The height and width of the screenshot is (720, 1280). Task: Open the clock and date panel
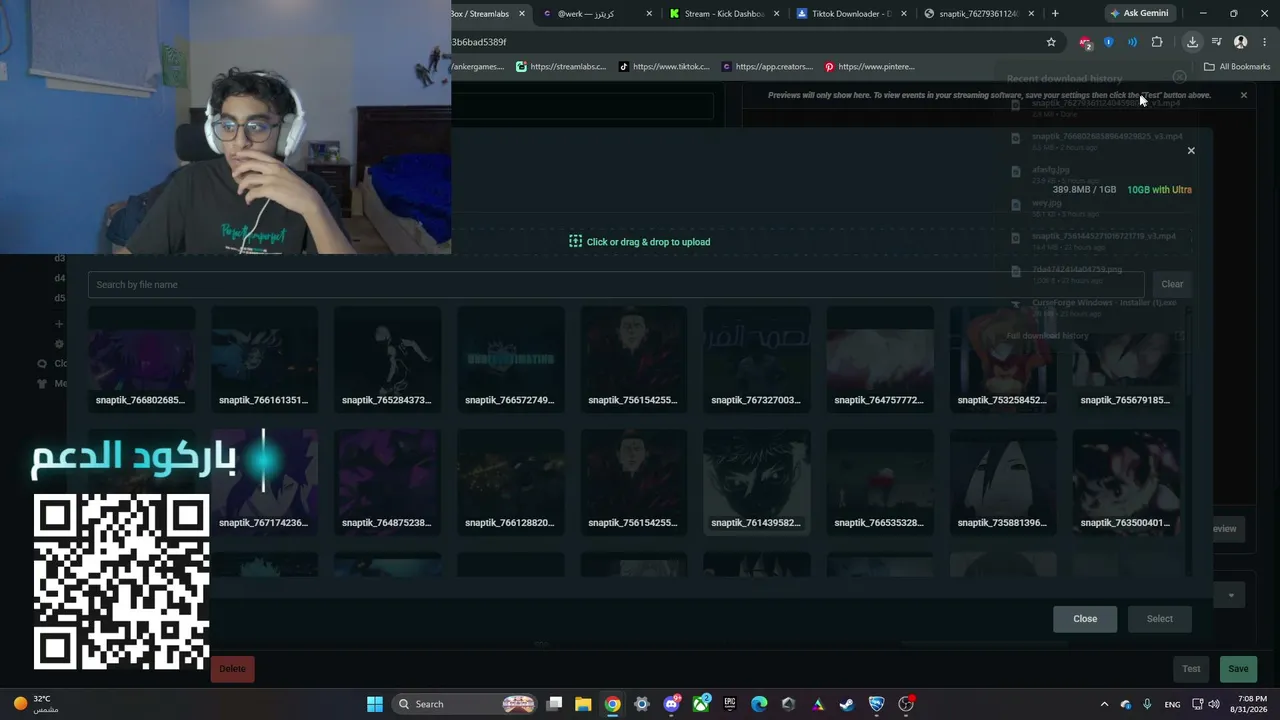(1251, 704)
